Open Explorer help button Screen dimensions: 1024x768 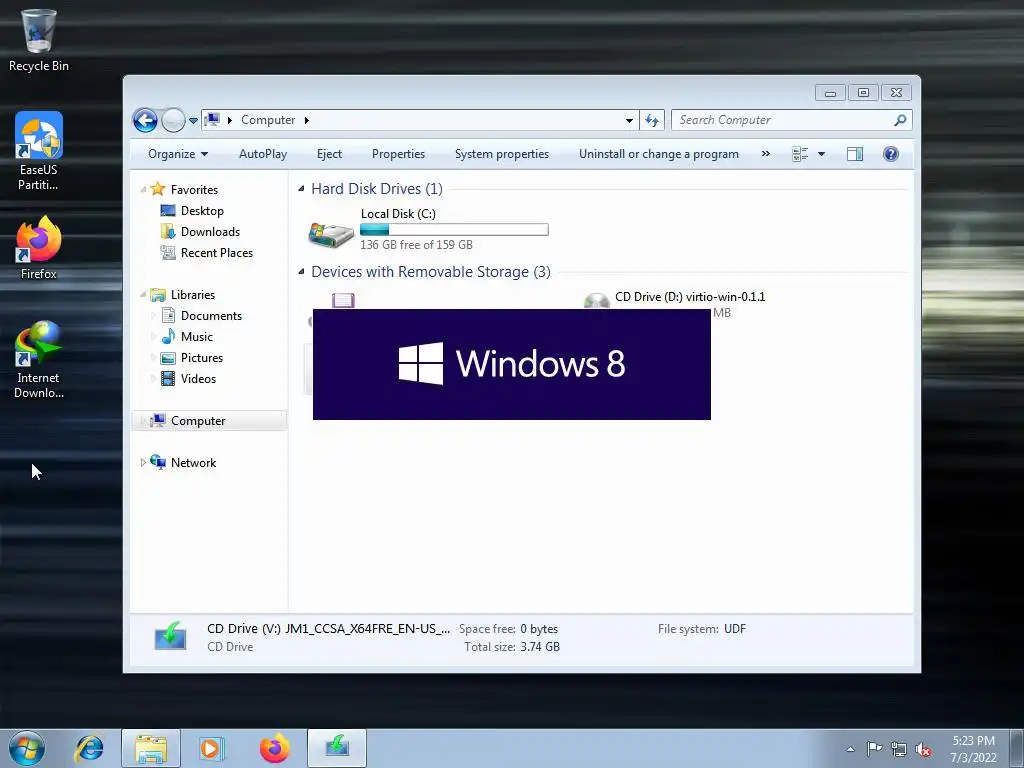[891, 154]
